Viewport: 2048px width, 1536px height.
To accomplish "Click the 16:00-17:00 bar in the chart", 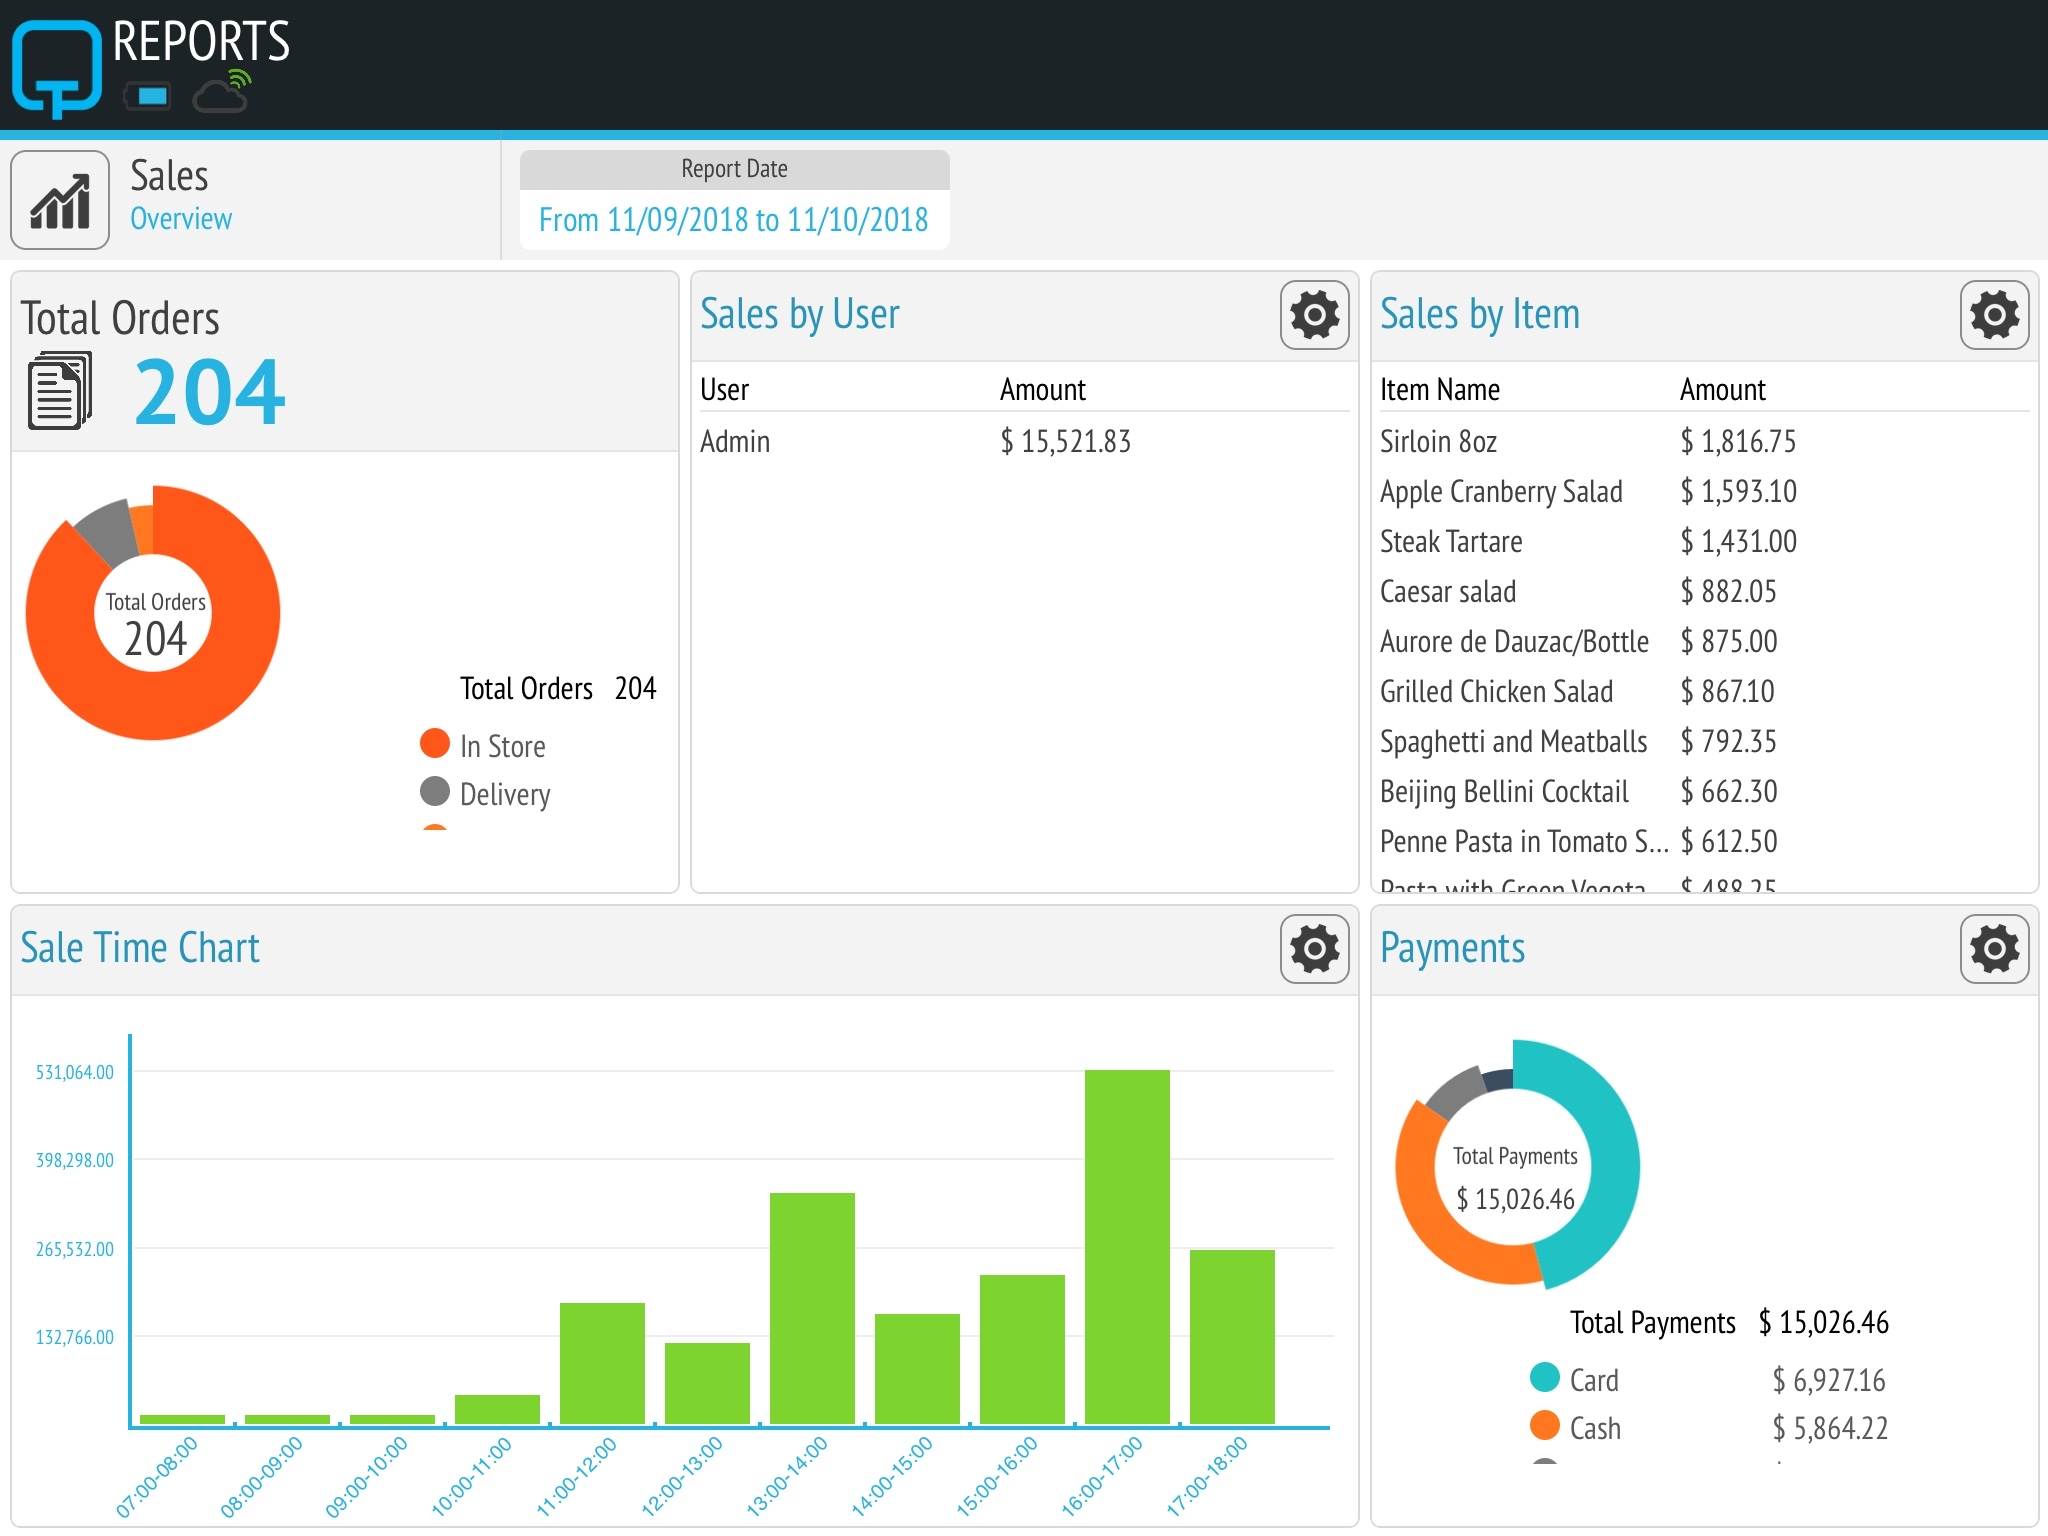I will 1127,1247.
